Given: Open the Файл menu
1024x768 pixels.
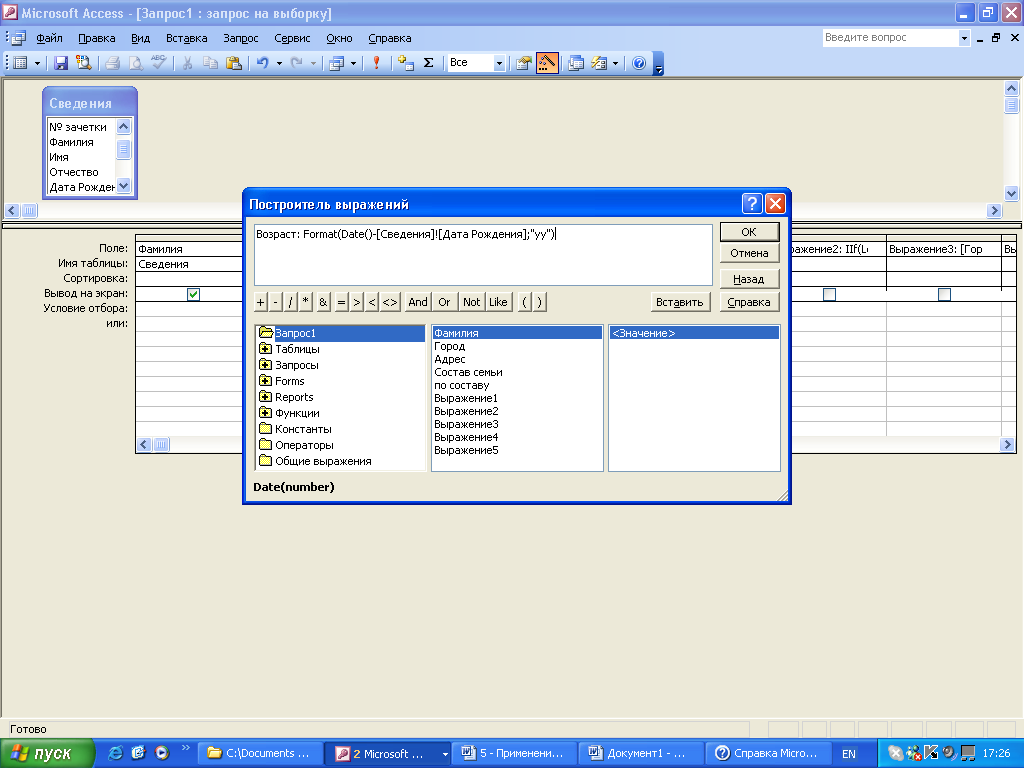Looking at the screenshot, I should click(x=49, y=38).
